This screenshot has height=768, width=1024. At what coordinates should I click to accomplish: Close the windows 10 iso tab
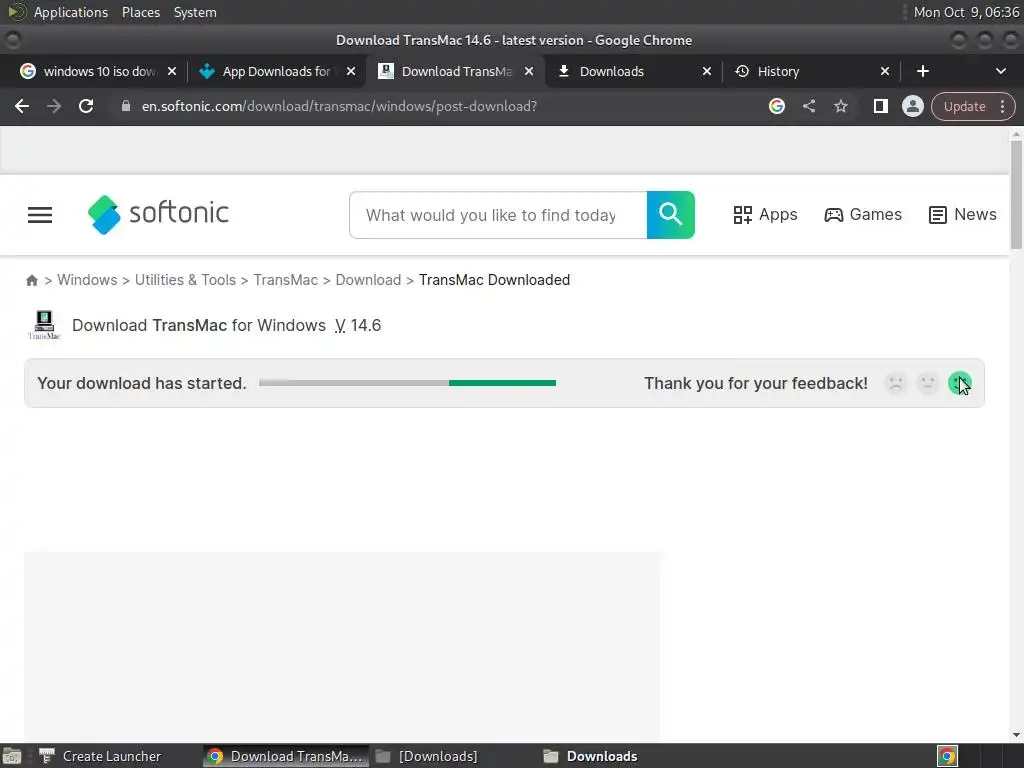point(172,71)
